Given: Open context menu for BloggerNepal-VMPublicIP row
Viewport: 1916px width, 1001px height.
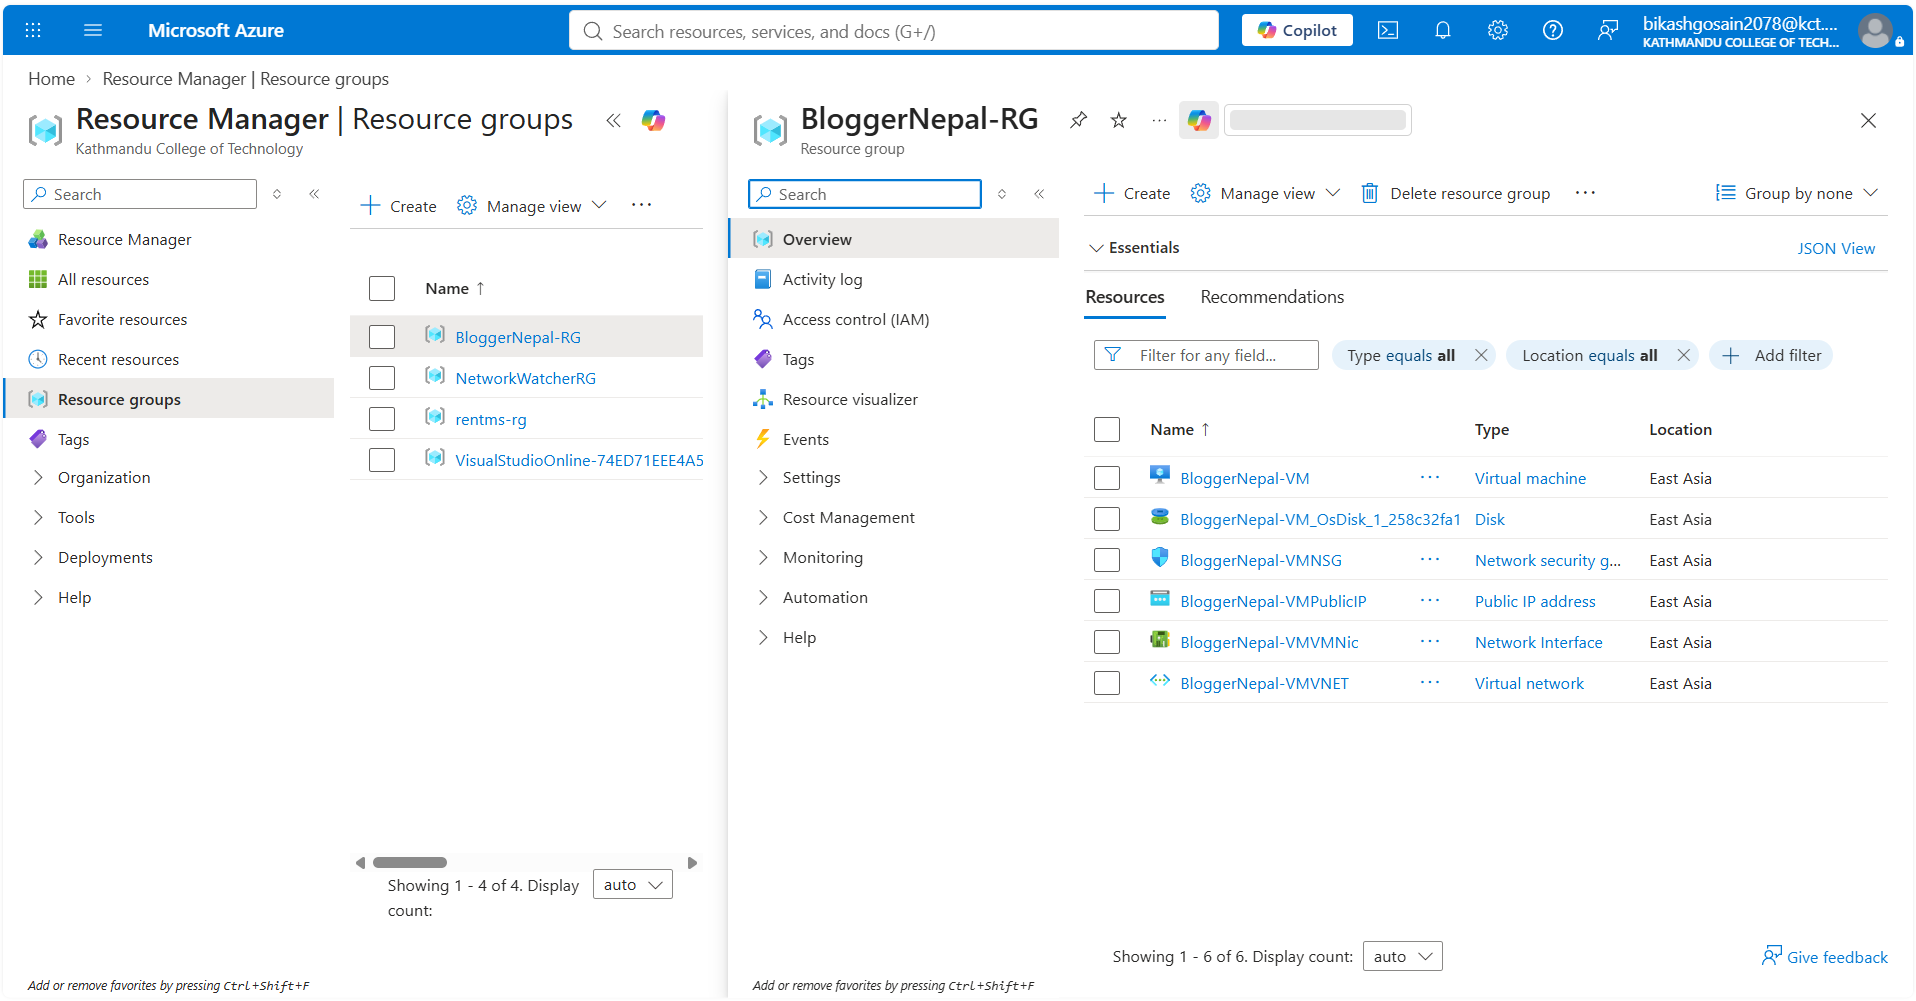Looking at the screenshot, I should click(x=1430, y=601).
